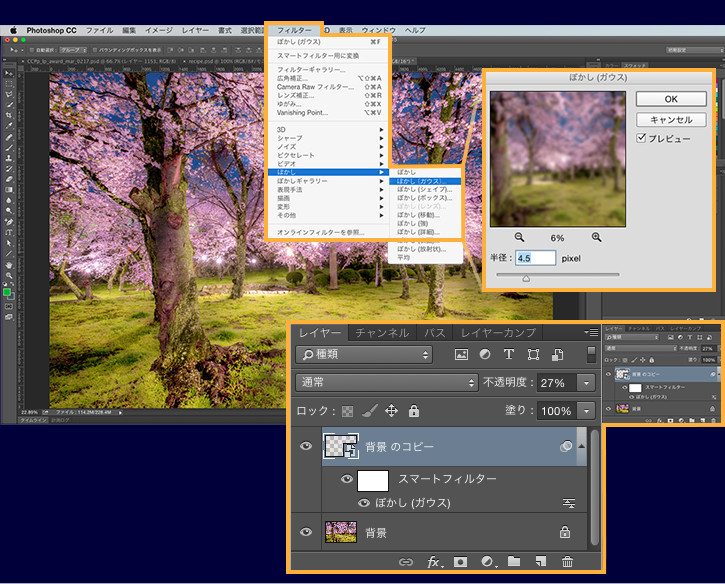Click the background color swatch in the toolbox
The image size is (725, 584).
[11, 296]
